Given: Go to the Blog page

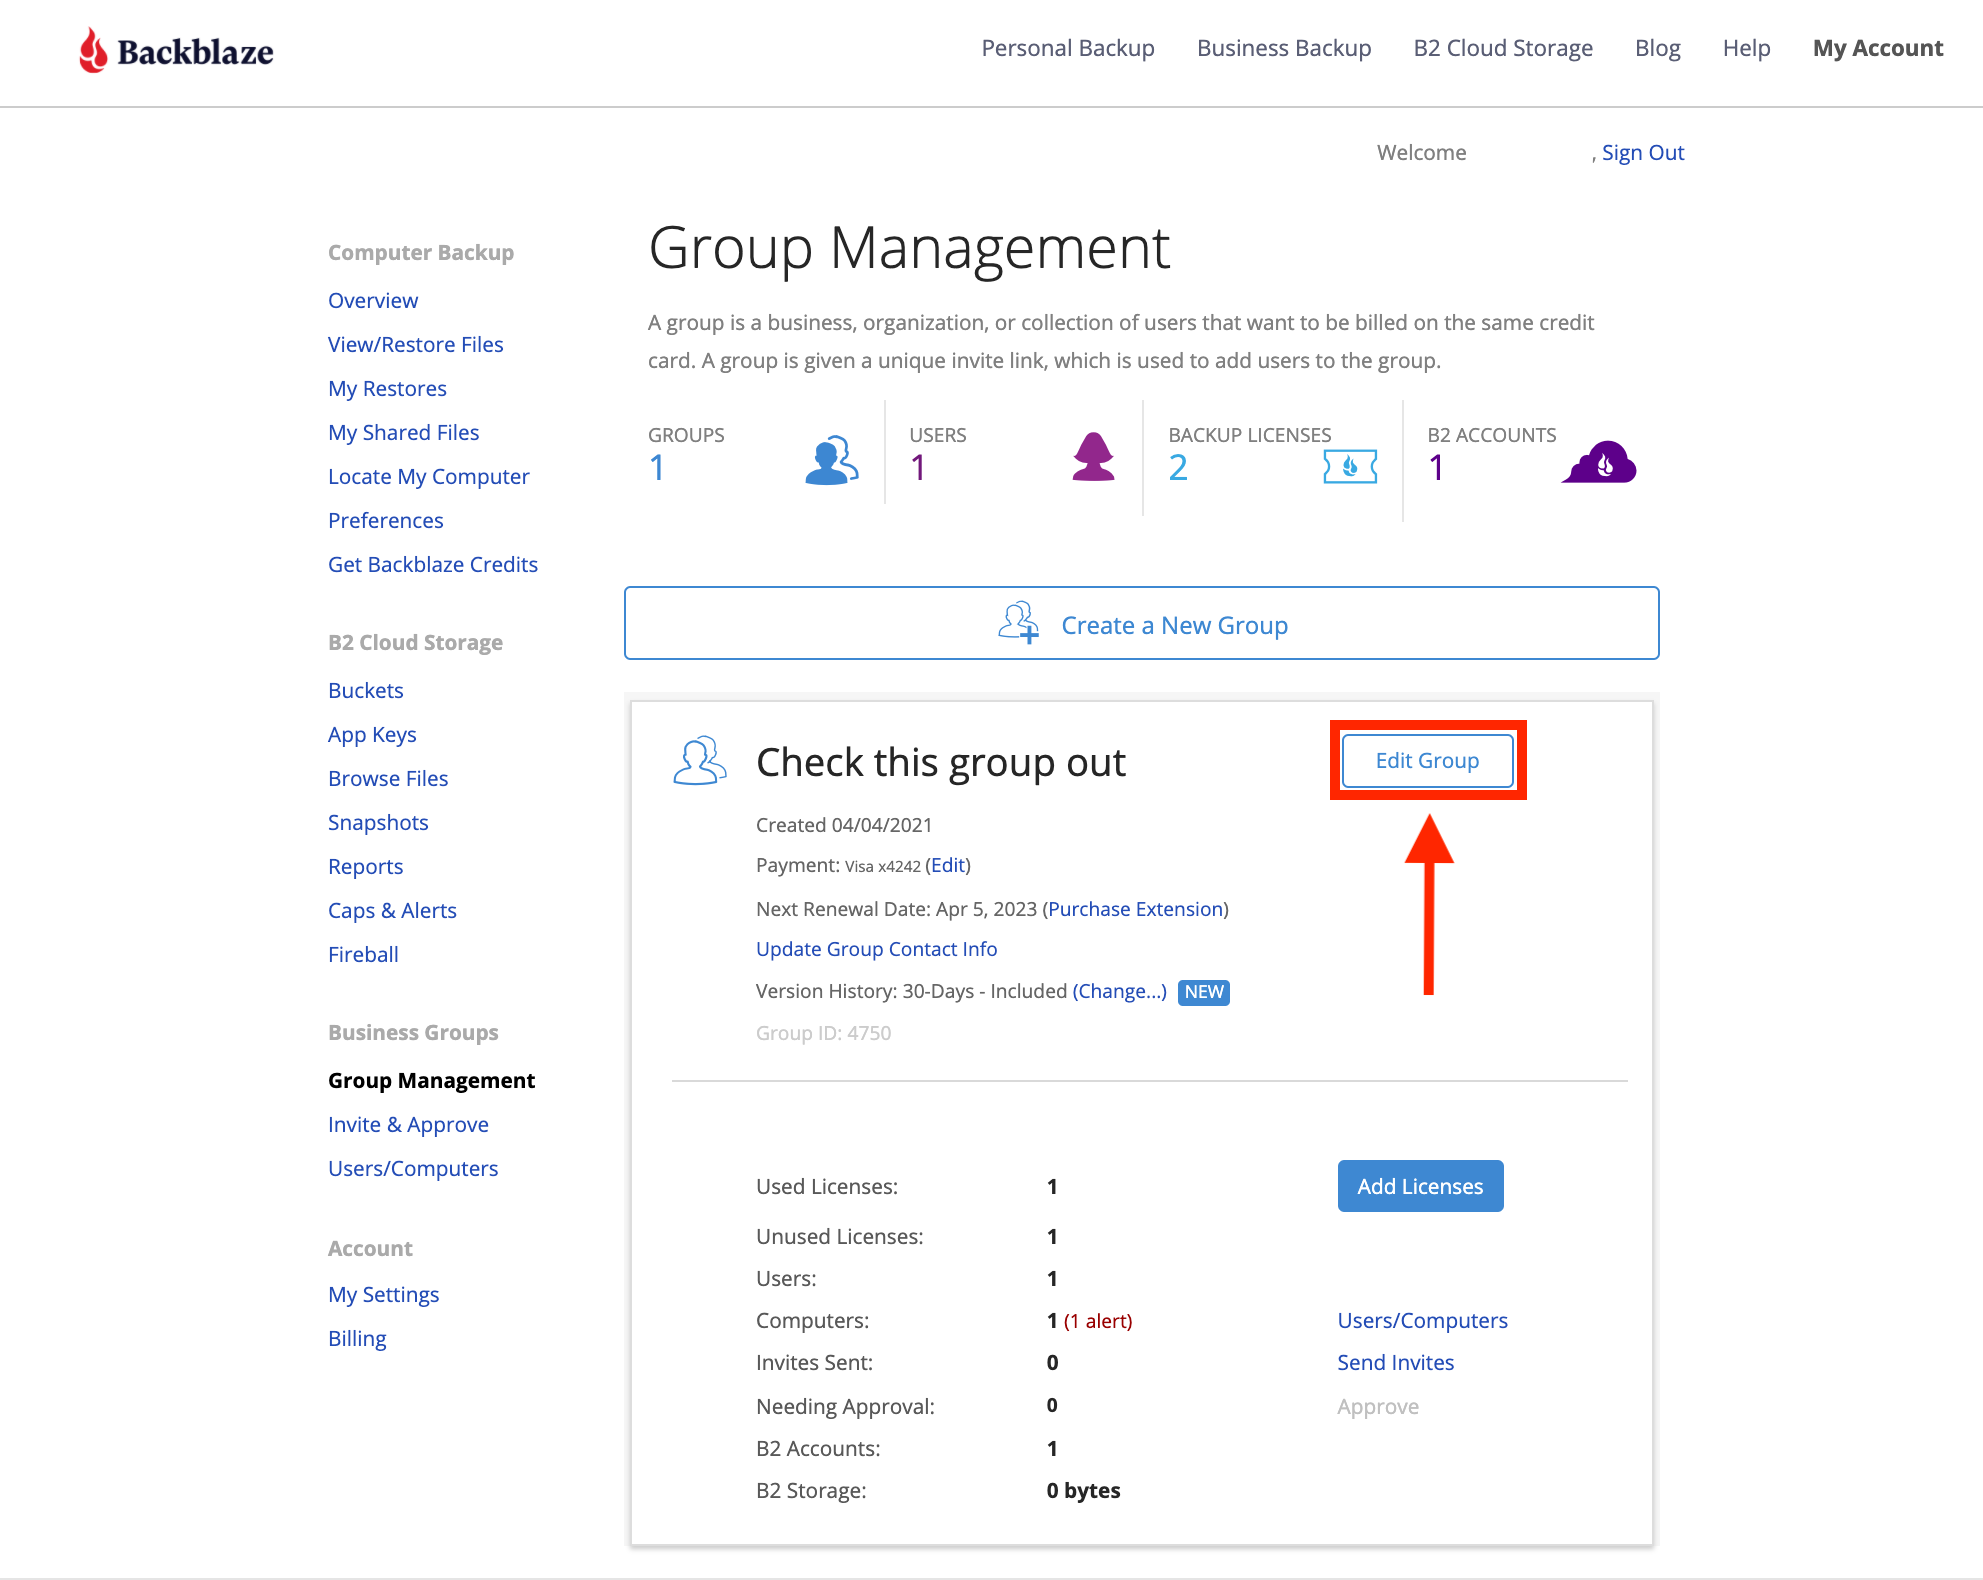Looking at the screenshot, I should 1657,48.
